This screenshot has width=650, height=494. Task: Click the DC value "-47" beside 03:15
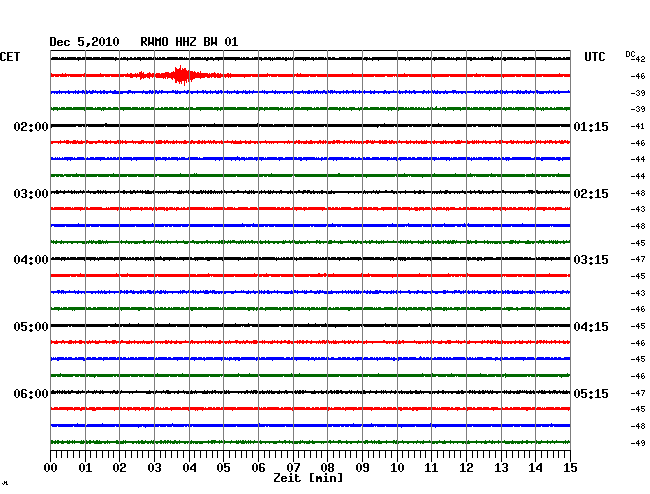point(638,259)
